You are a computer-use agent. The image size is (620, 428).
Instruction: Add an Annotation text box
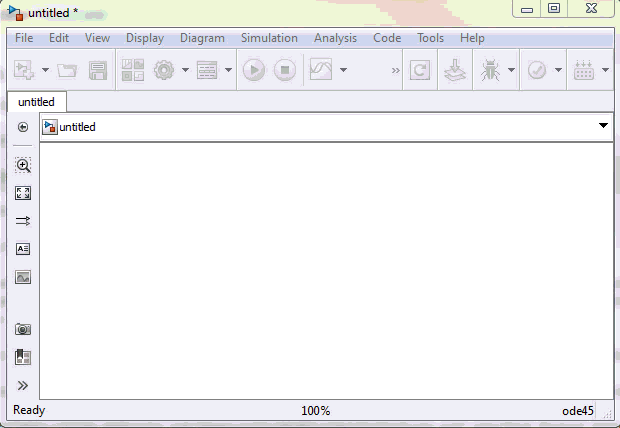(23, 249)
